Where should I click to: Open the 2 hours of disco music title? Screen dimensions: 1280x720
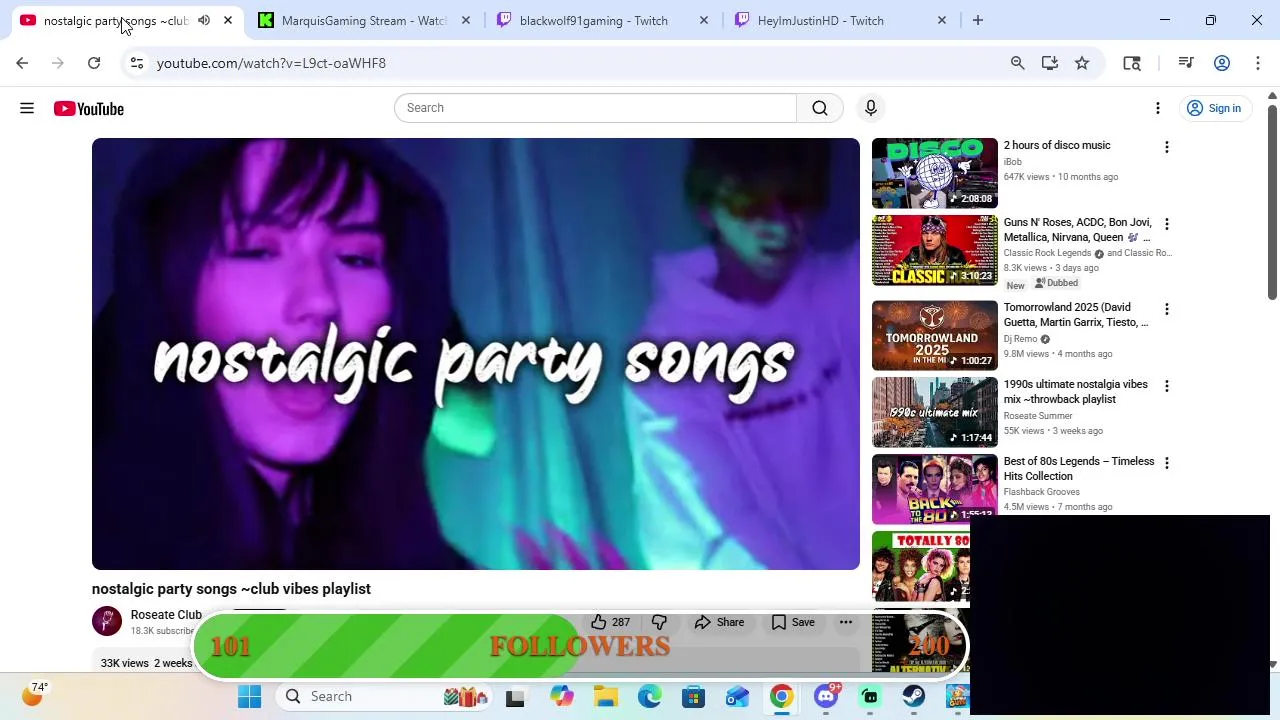(x=1057, y=146)
